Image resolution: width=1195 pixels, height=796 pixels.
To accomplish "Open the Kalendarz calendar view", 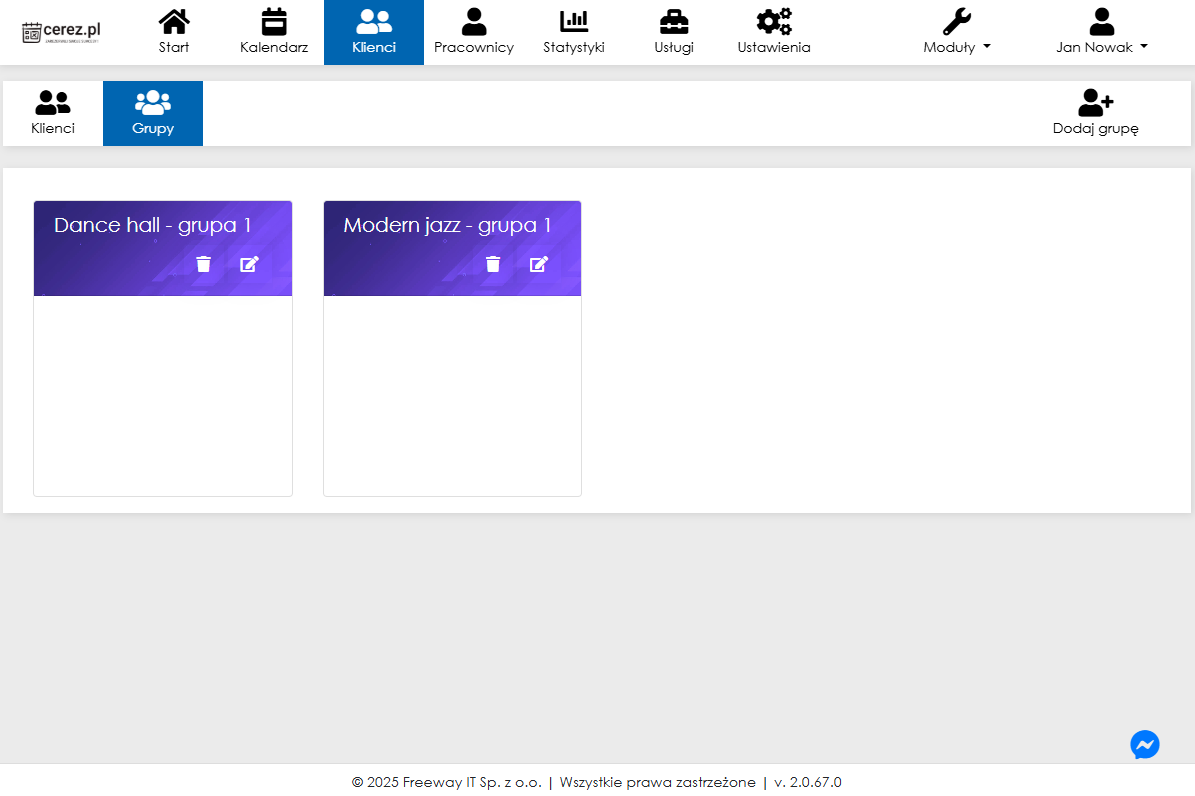I will pos(274,32).
